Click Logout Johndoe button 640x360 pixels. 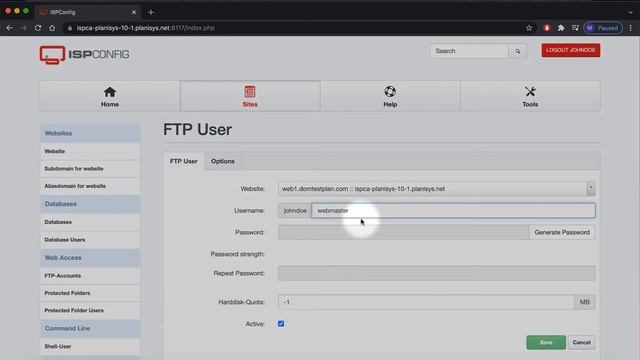point(571,50)
